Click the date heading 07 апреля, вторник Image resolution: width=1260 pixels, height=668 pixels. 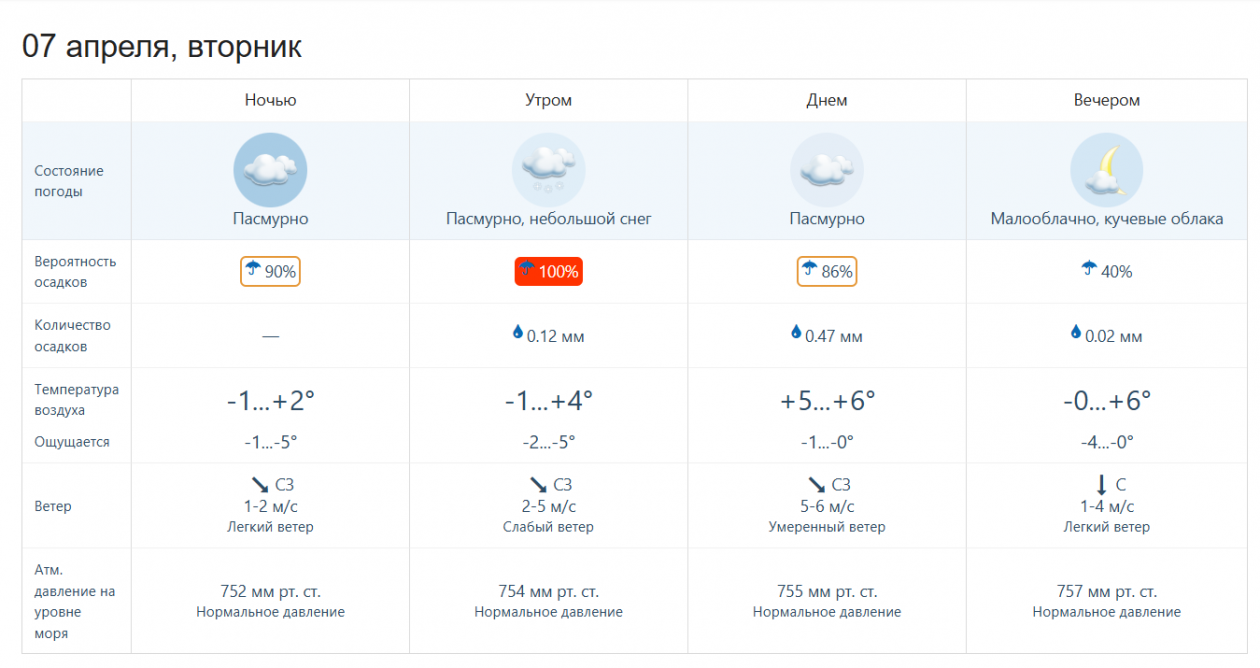(162, 47)
